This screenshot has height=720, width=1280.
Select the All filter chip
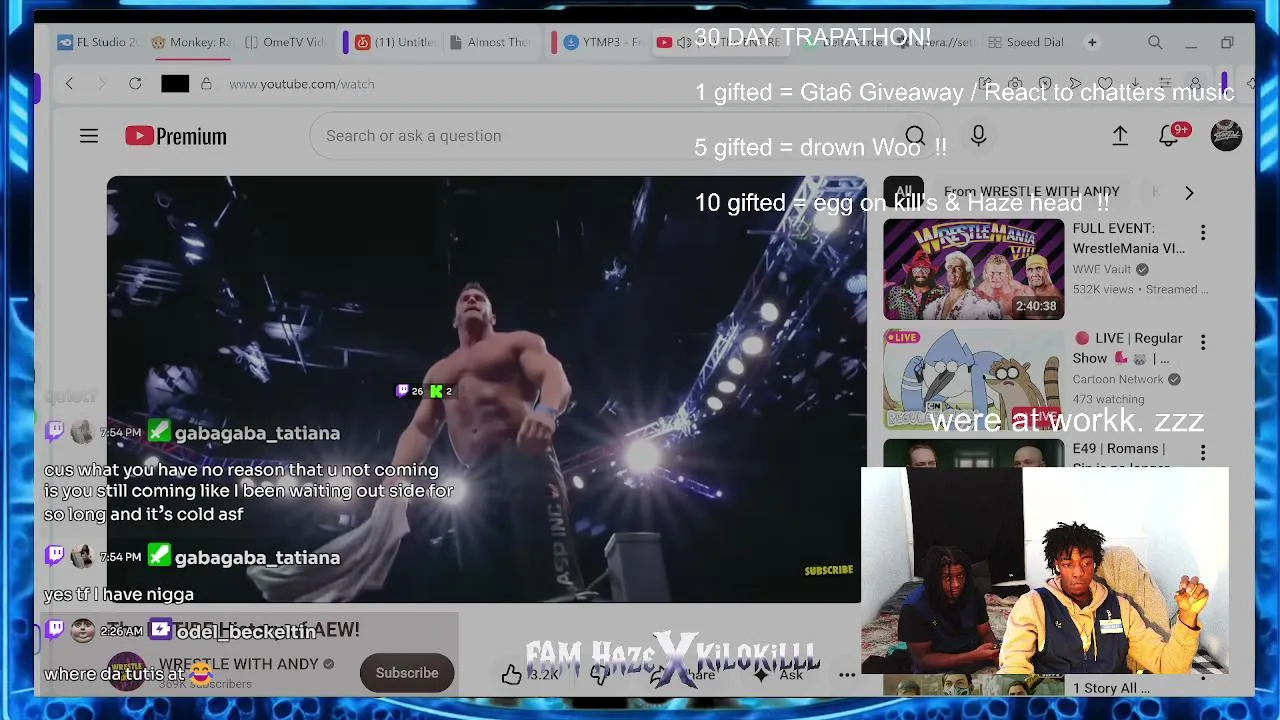904,192
